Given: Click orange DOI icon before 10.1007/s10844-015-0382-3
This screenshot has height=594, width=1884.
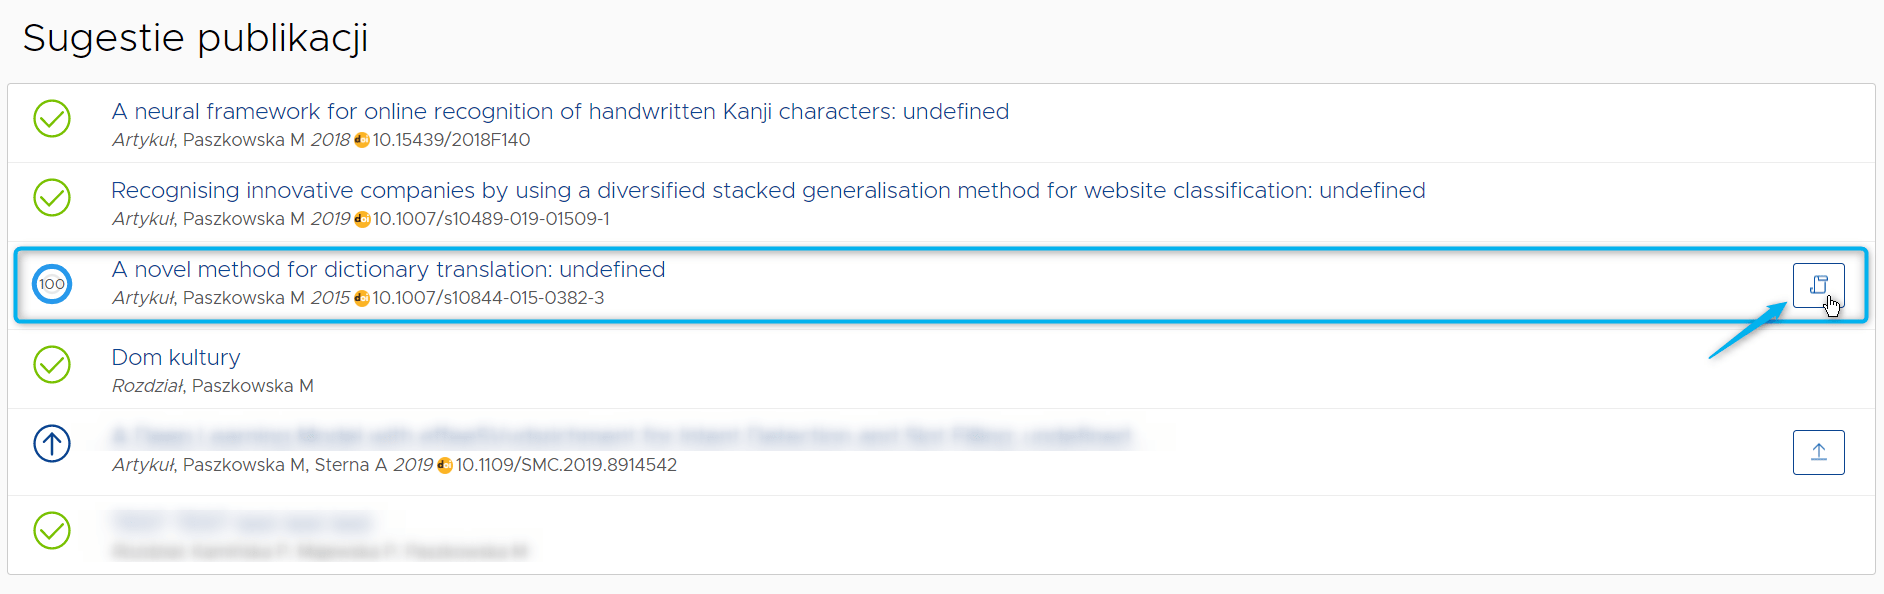Looking at the screenshot, I should coord(362,298).
